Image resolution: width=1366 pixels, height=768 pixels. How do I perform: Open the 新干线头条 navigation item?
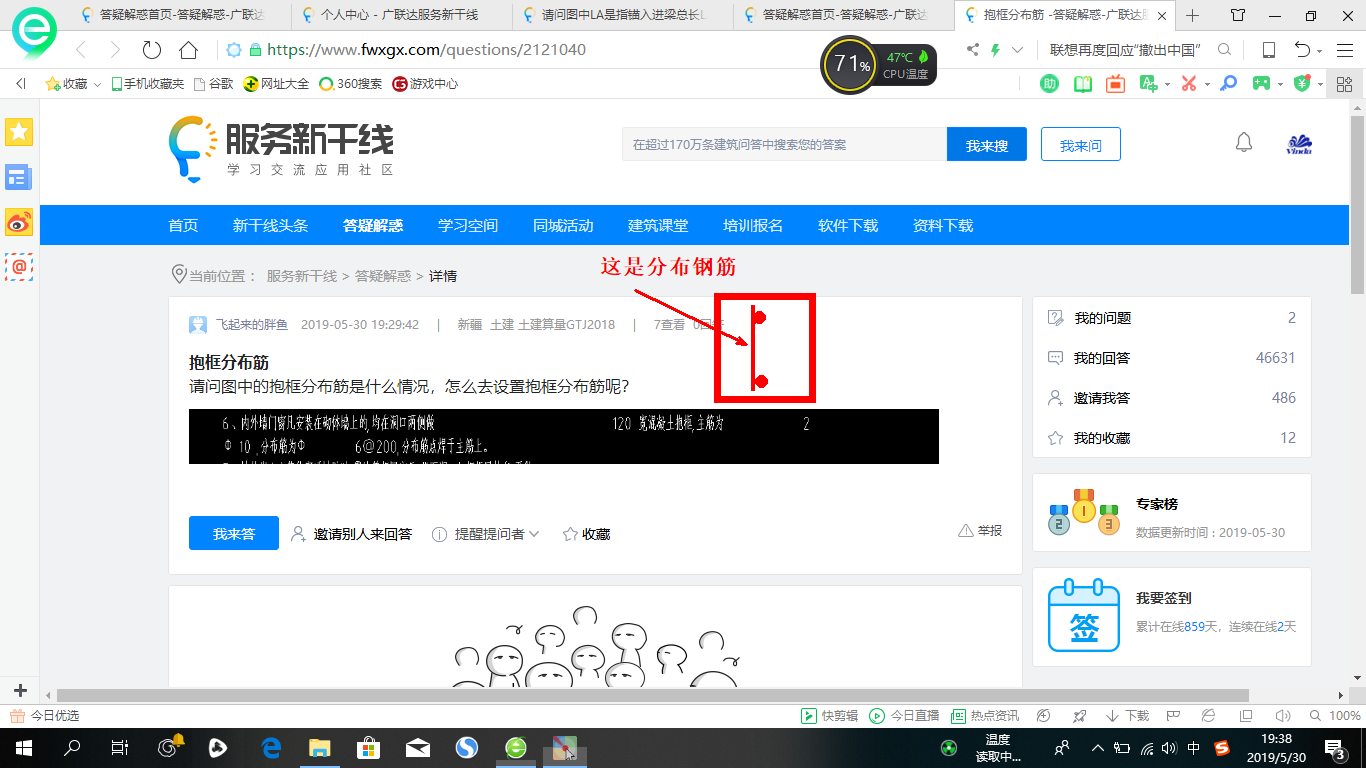point(270,226)
